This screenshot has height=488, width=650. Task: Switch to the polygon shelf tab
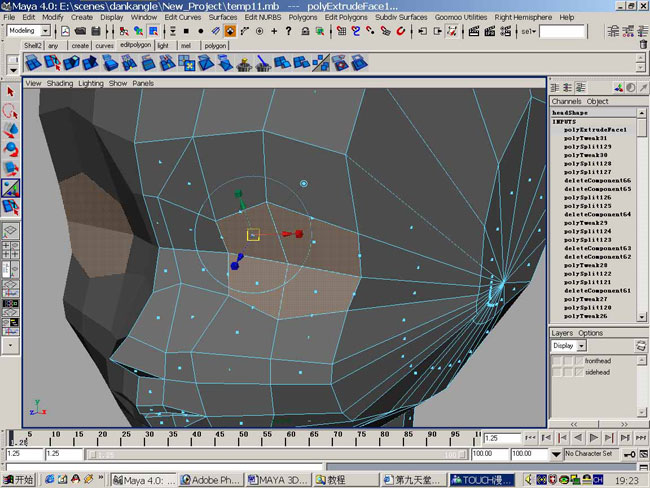[215, 46]
